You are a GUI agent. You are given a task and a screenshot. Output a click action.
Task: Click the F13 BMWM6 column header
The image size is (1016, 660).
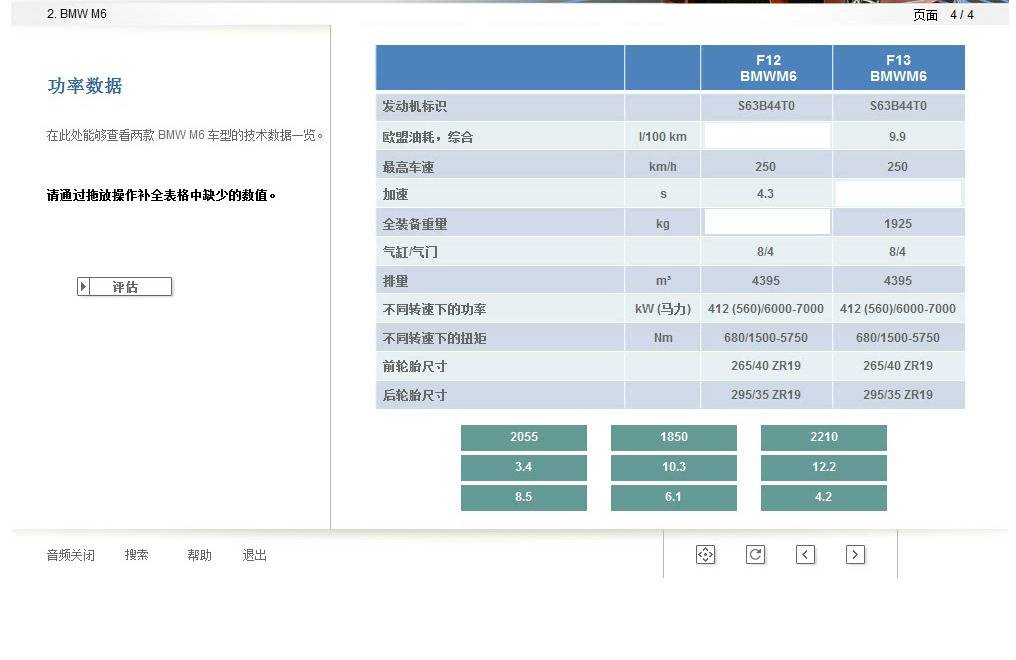point(899,68)
